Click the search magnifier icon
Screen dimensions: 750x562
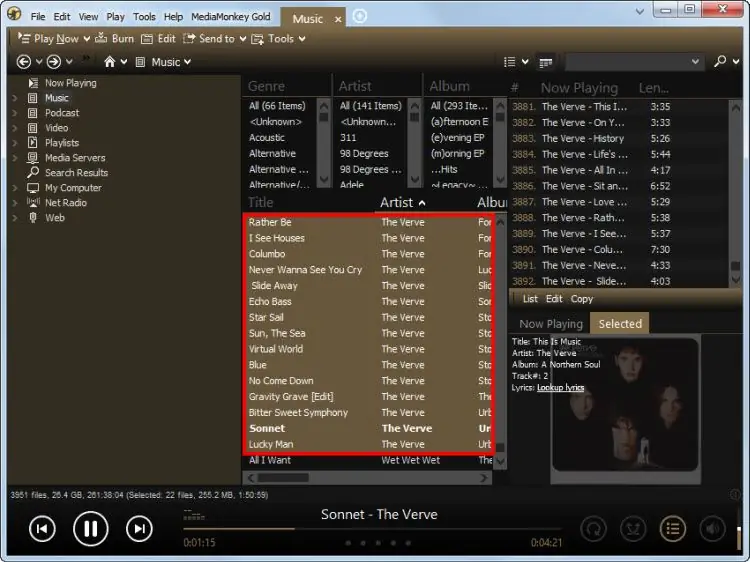coord(720,61)
